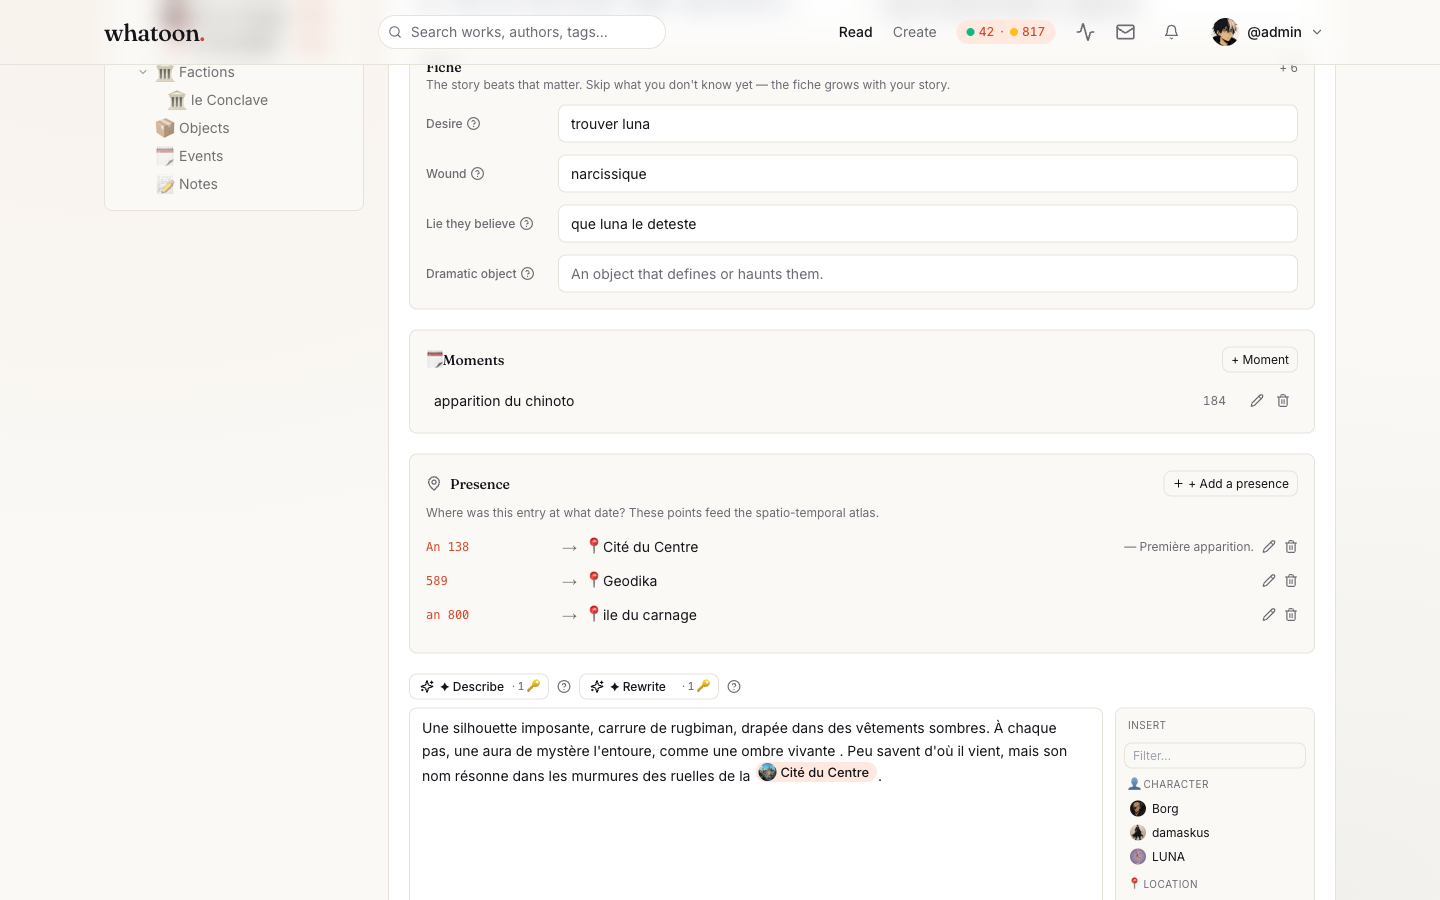Open the Objects section

[x=193, y=128]
